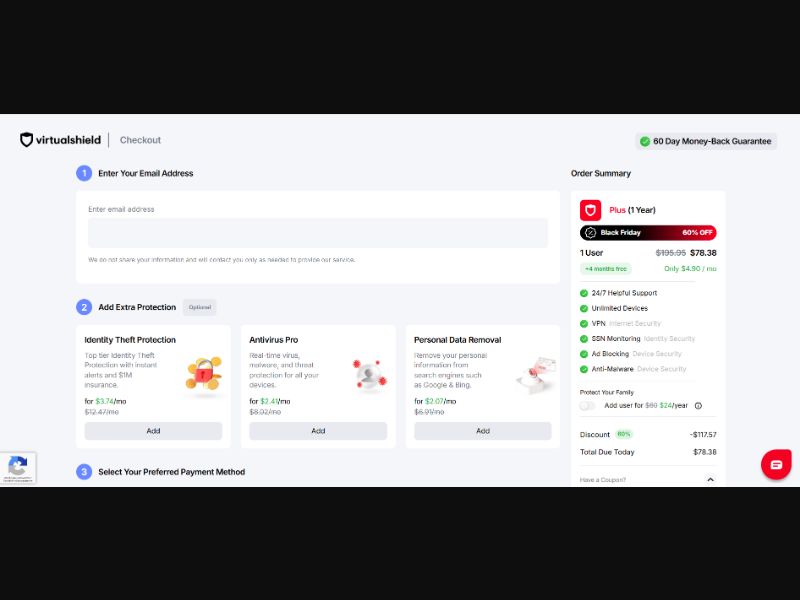Click green check next to 60 Day Guarantee
800x600 pixels.
tap(645, 141)
